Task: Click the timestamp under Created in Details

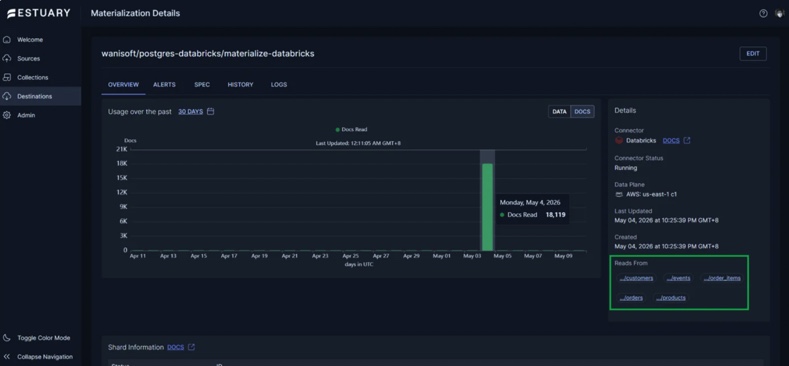Action: click(666, 246)
